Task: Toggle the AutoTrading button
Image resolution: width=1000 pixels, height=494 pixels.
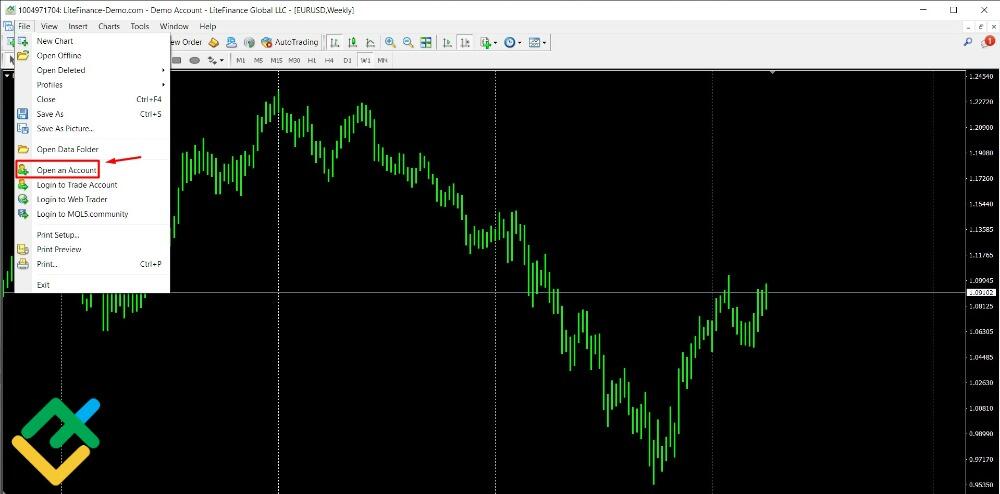Action: [290, 42]
